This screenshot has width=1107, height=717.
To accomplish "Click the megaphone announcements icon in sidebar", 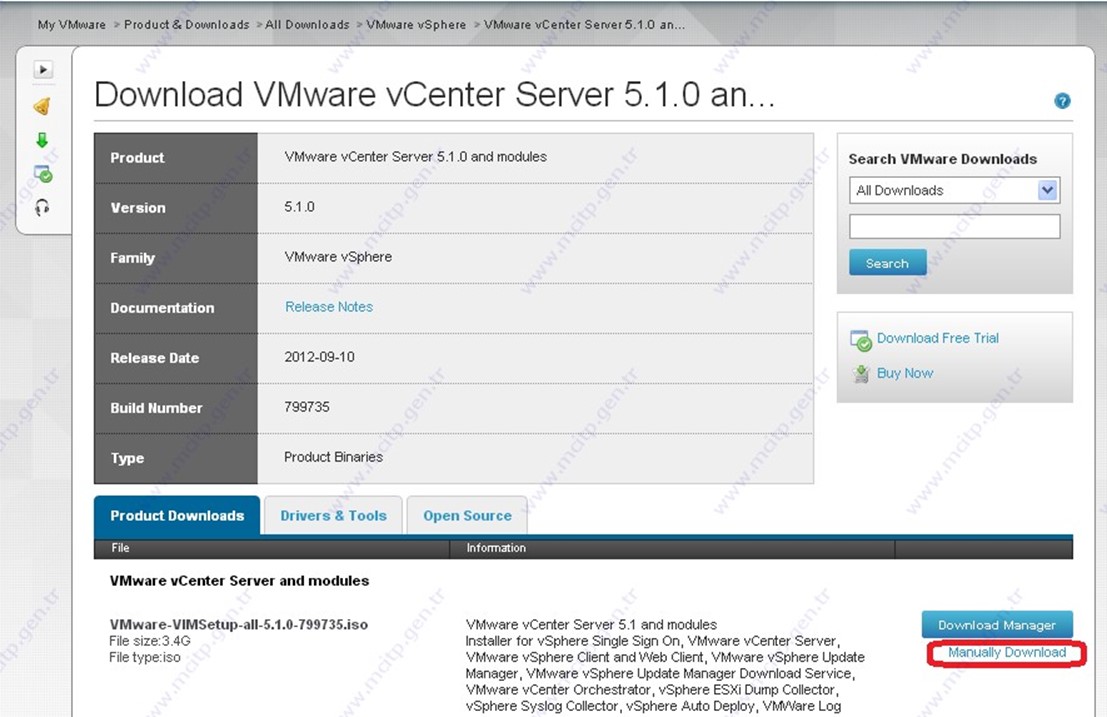I will tap(42, 106).
